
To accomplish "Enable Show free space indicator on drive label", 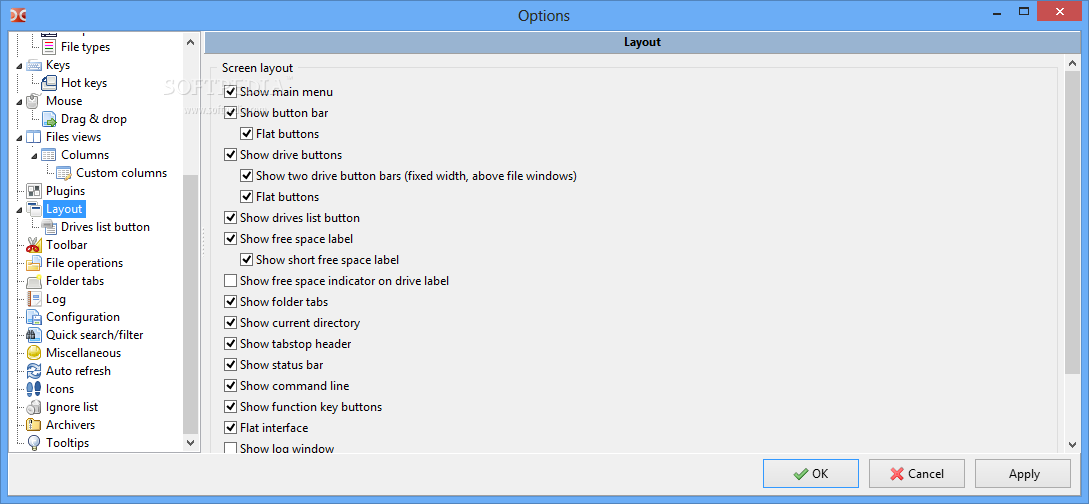I will (x=231, y=281).
